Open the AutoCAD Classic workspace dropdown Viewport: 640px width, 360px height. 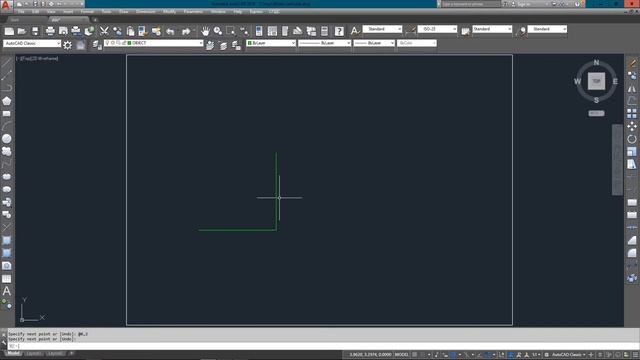(x=32, y=43)
